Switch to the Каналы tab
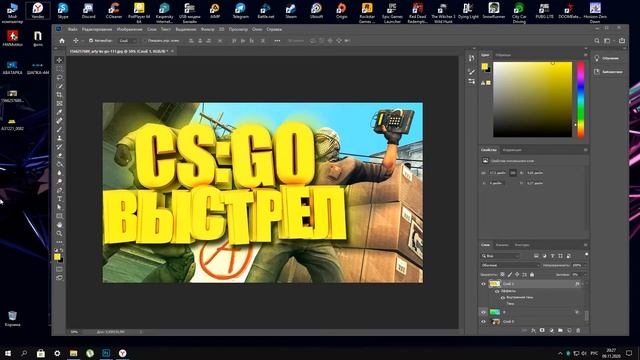Image resolution: width=640 pixels, height=360 pixels. point(502,245)
